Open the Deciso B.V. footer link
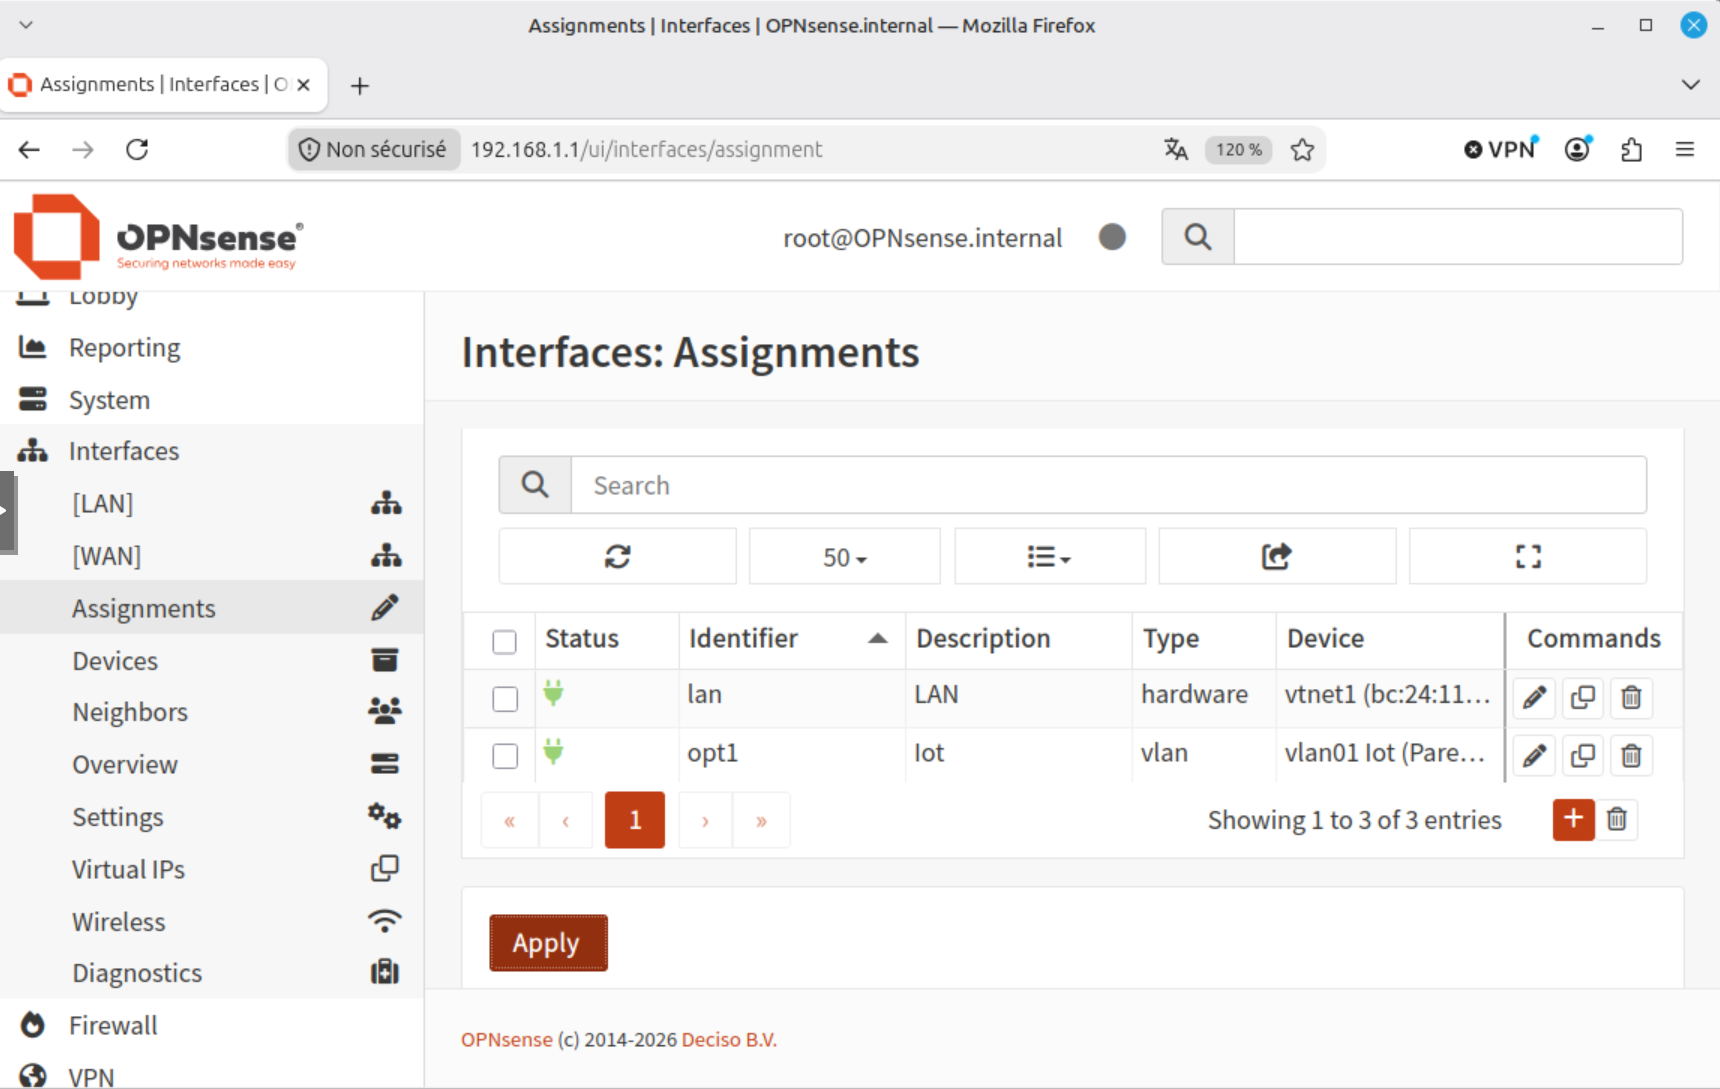This screenshot has height=1089, width=1720. (729, 1039)
